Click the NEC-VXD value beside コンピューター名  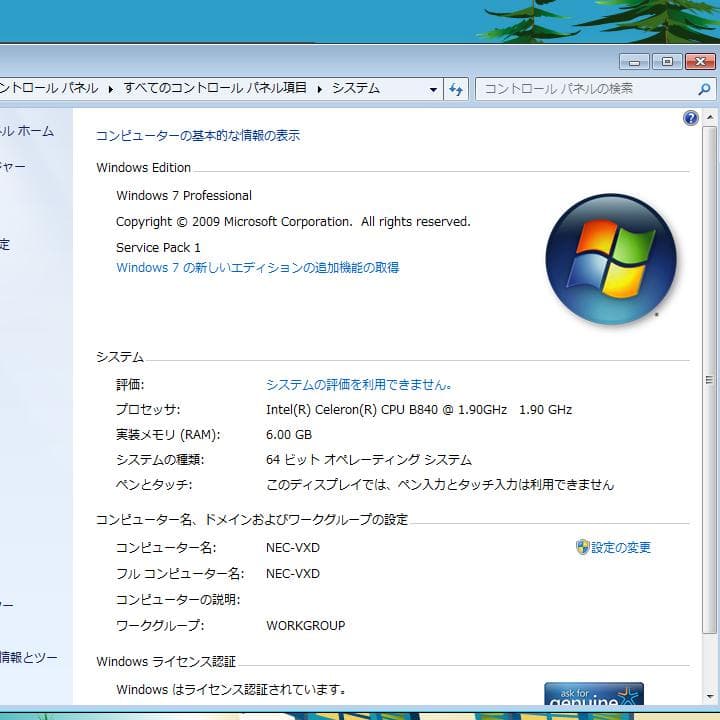coord(292,548)
